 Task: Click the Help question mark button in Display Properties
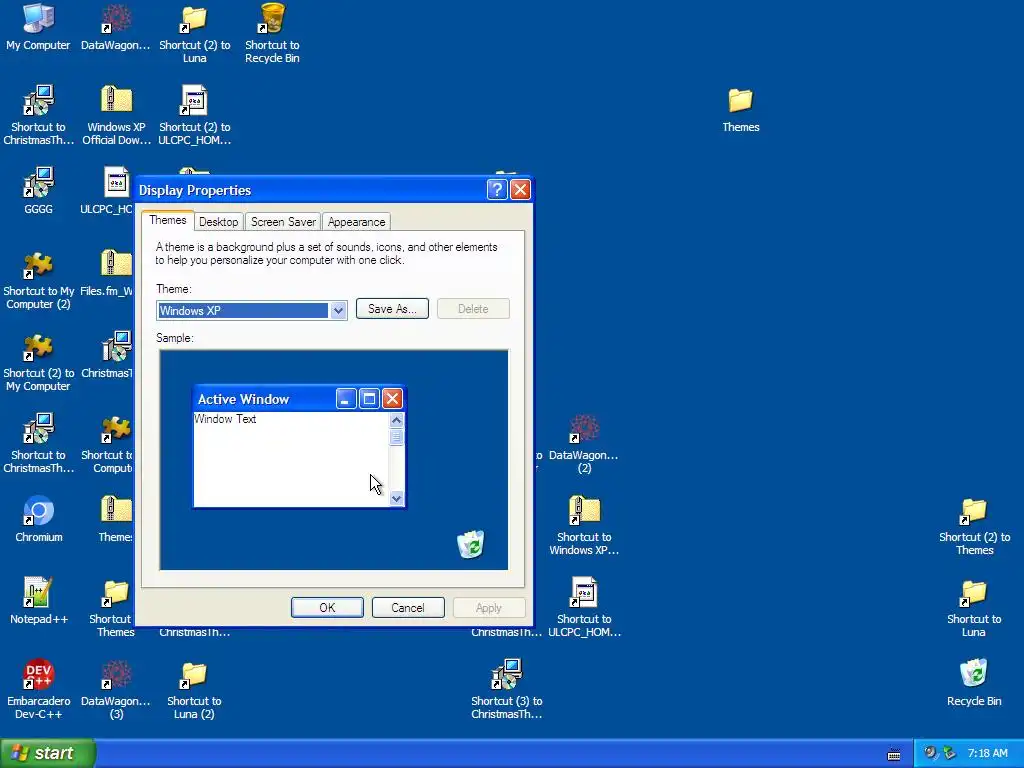click(x=497, y=189)
